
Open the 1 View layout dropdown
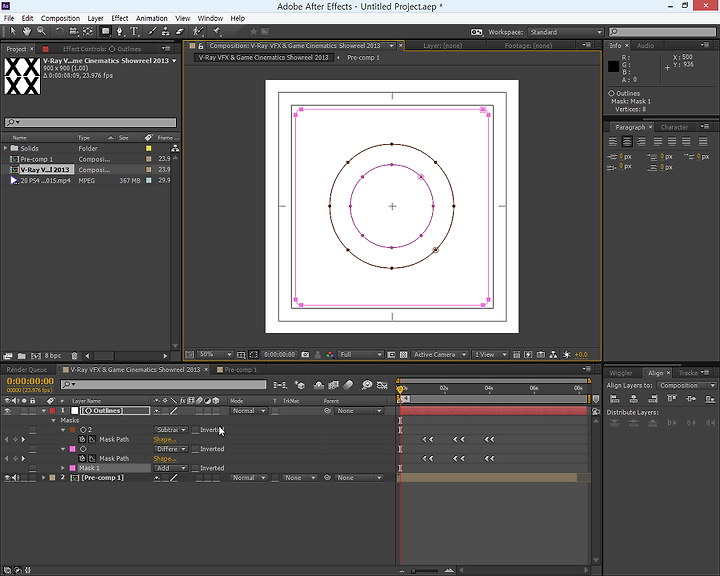pyautogui.click(x=490, y=355)
